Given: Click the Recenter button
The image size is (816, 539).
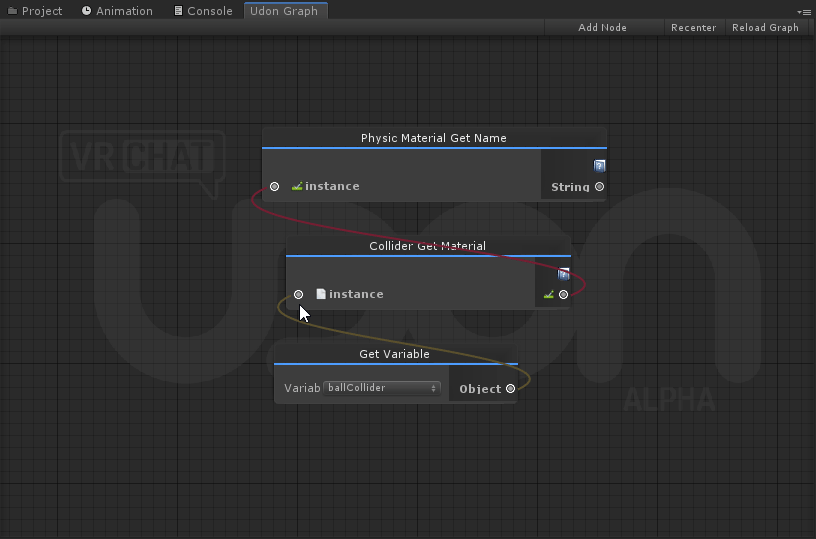Looking at the screenshot, I should pyautogui.click(x=693, y=28).
